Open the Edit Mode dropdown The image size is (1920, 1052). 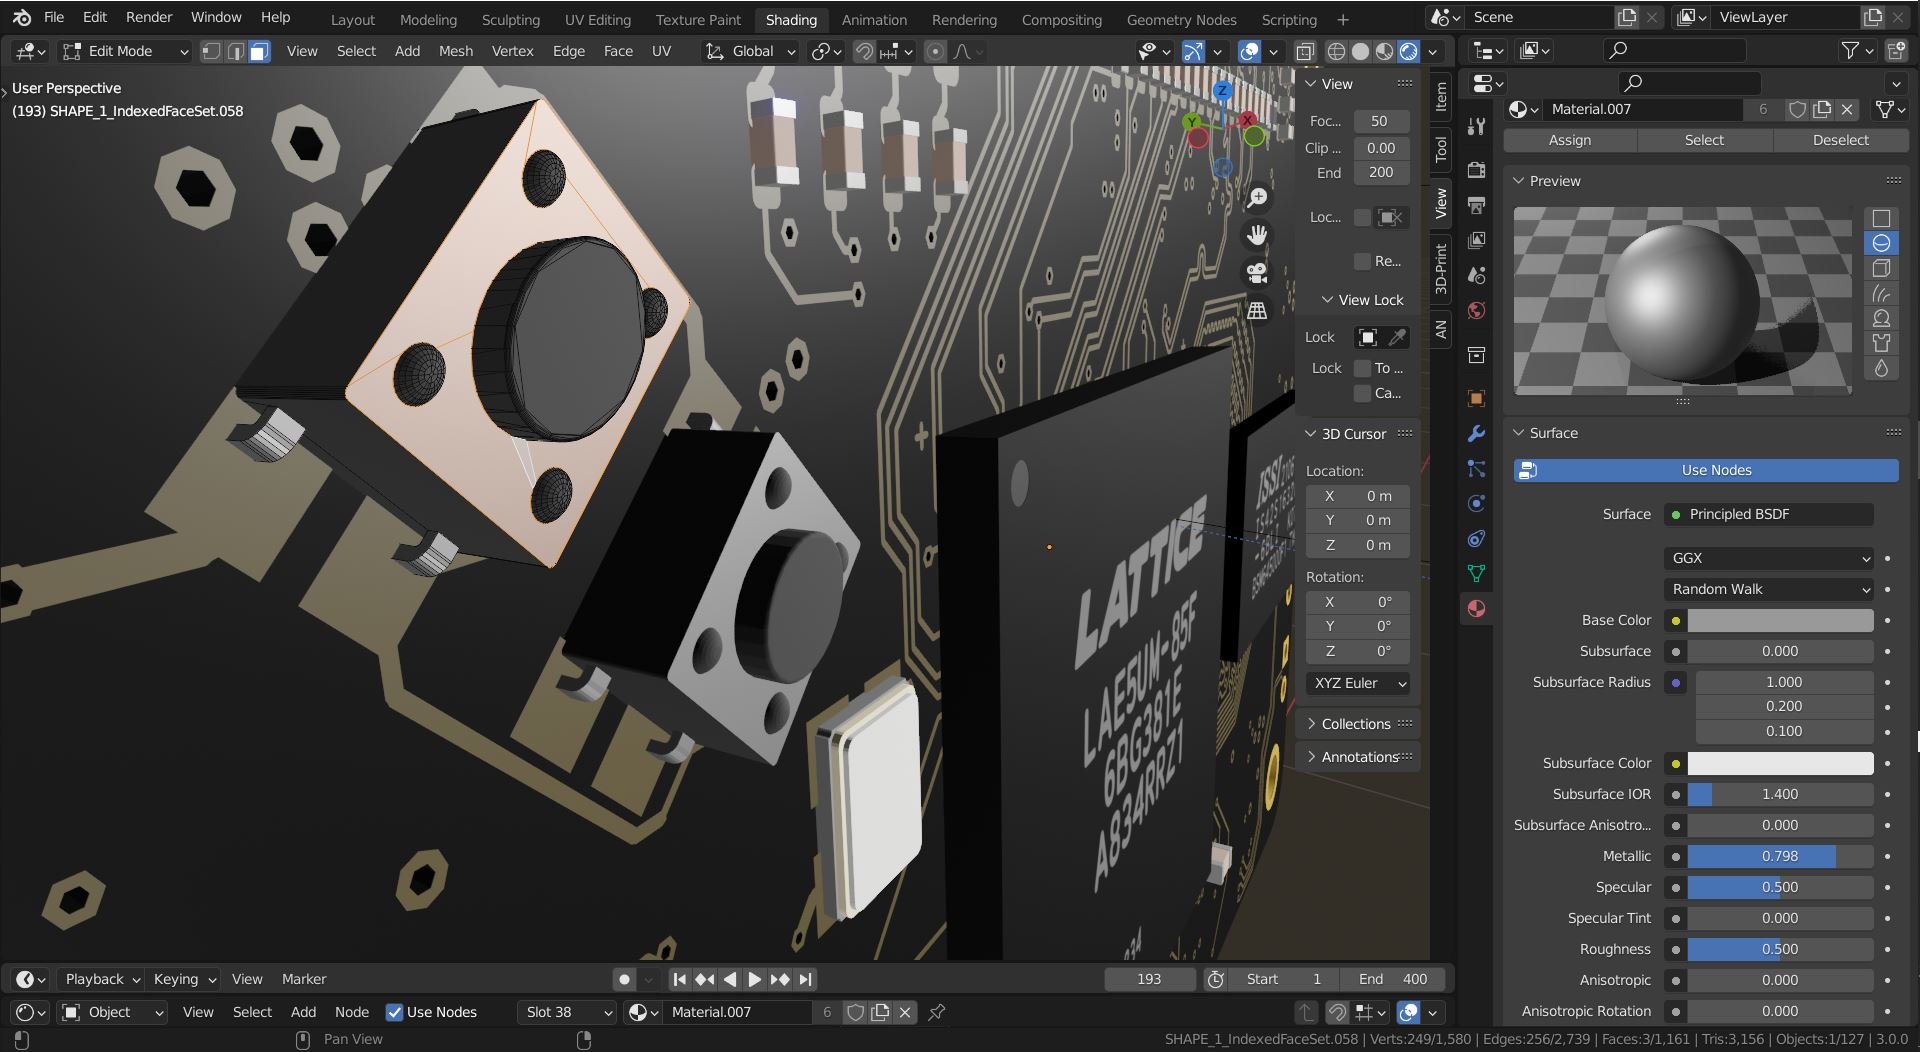click(125, 52)
